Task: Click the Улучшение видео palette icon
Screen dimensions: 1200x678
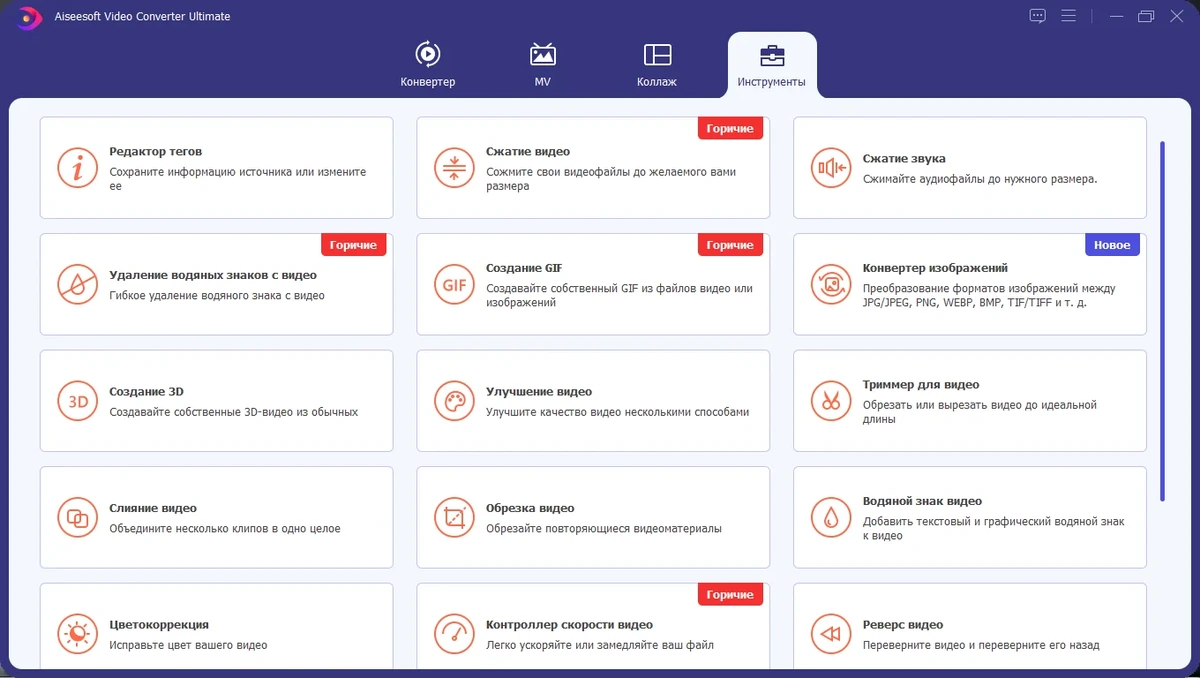Action: [x=454, y=401]
